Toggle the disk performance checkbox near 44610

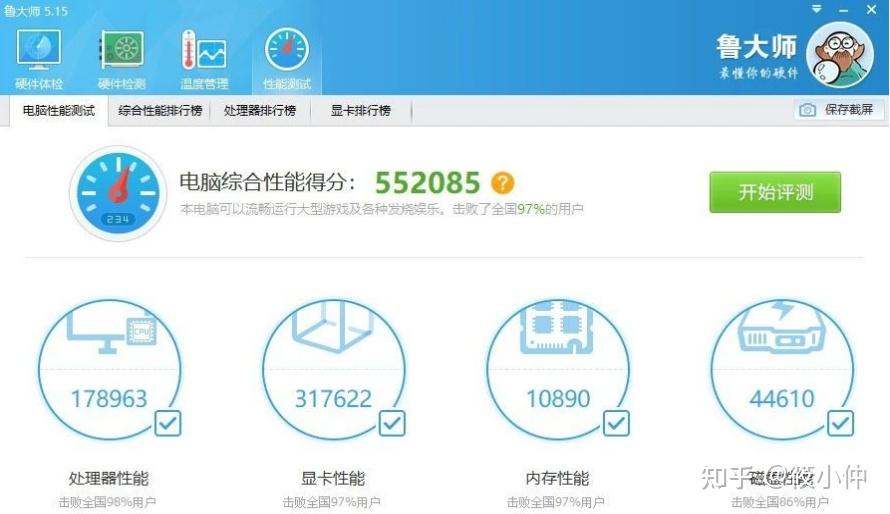tap(841, 423)
